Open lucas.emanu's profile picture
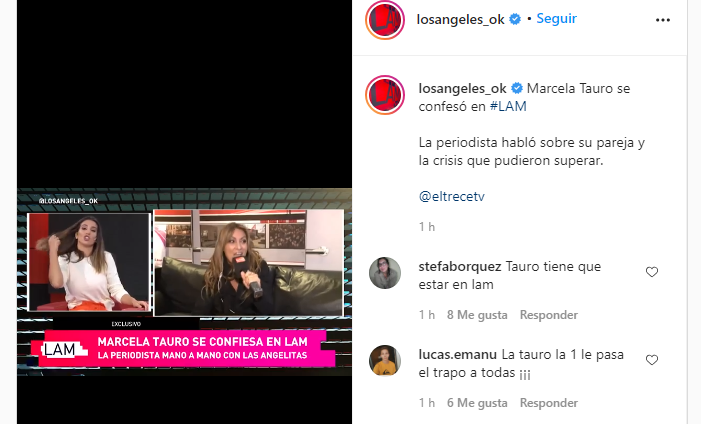Image resolution: width=701 pixels, height=424 pixels. pyautogui.click(x=385, y=361)
